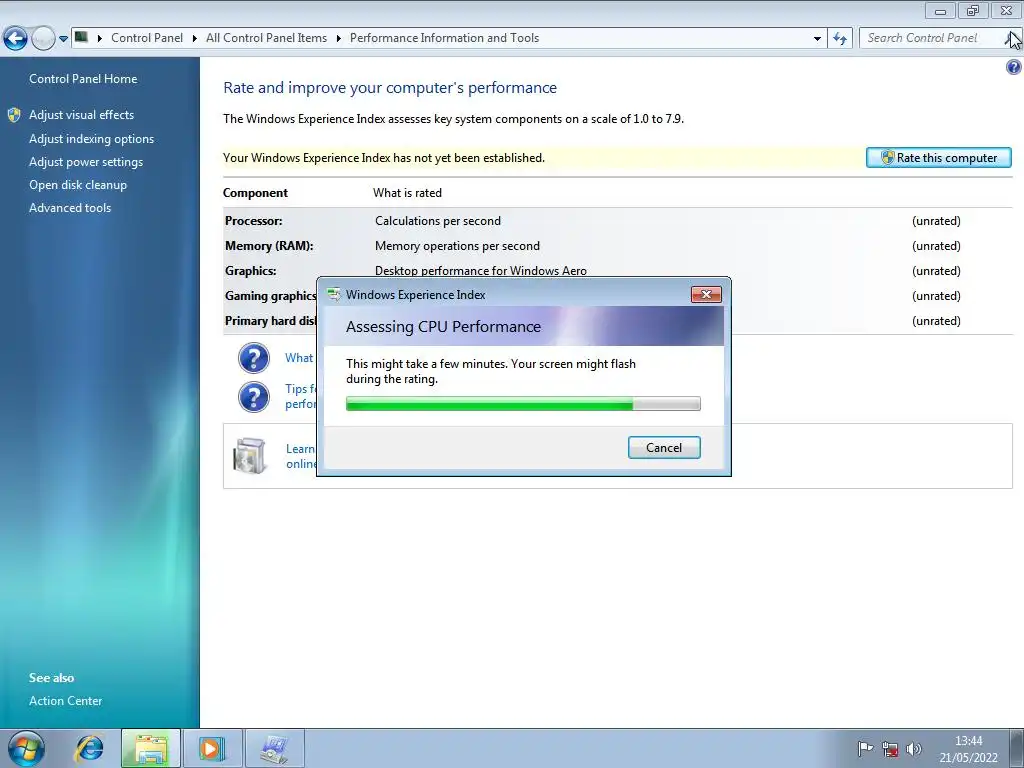Open the recent pages dropdown arrow
This screenshot has width=1024, height=768.
click(x=63, y=39)
